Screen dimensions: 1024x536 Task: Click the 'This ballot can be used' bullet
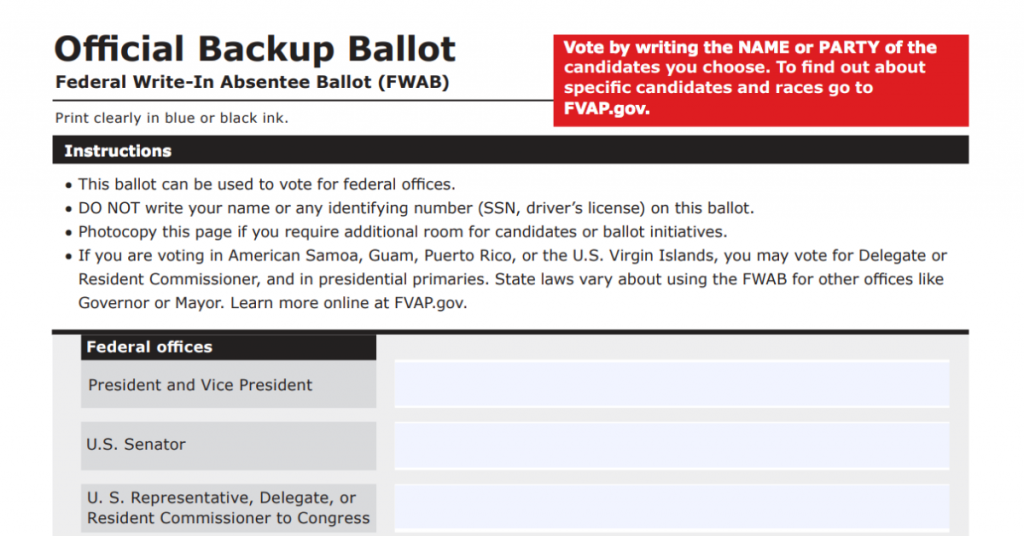(x=266, y=184)
